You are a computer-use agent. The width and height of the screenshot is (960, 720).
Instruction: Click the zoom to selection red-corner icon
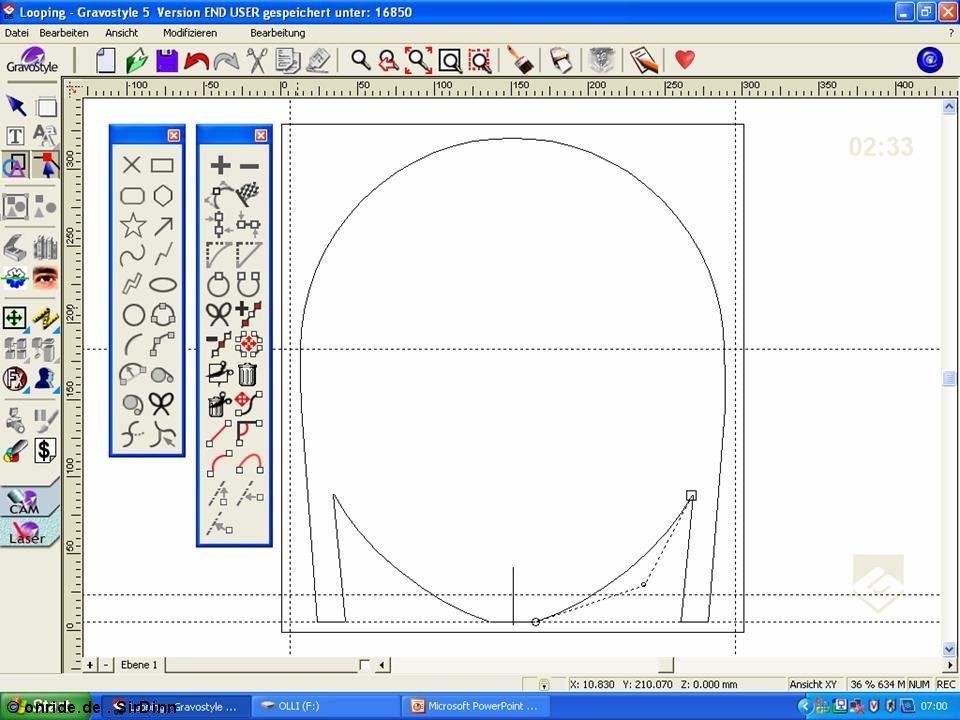(418, 61)
